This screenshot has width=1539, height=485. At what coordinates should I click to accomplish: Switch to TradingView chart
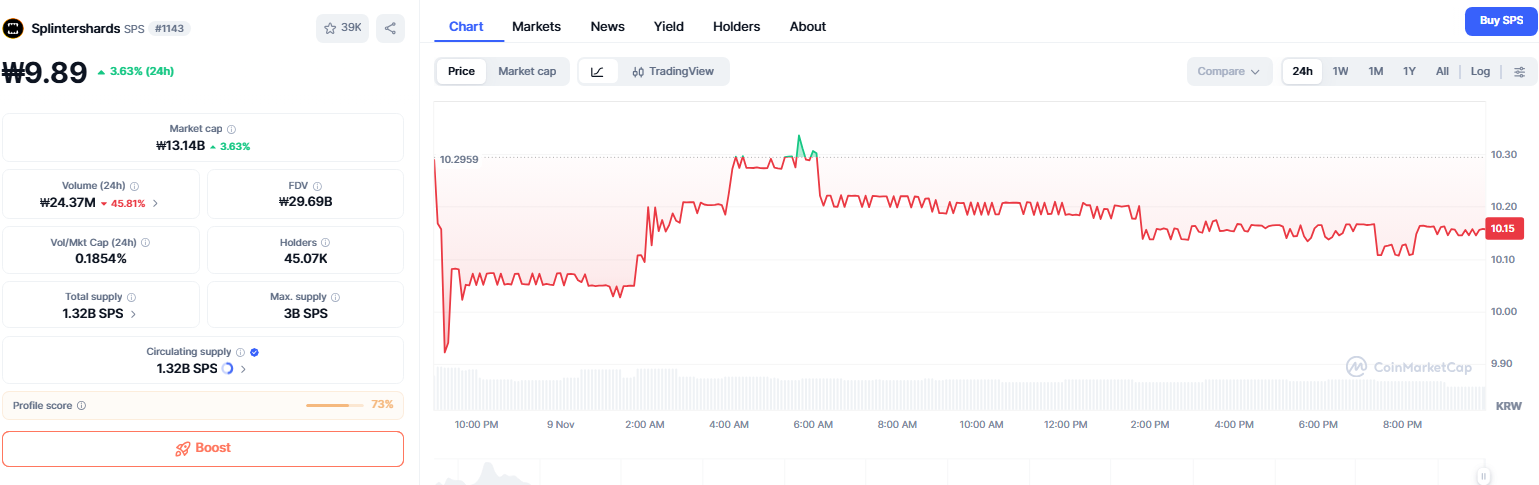pyautogui.click(x=673, y=71)
